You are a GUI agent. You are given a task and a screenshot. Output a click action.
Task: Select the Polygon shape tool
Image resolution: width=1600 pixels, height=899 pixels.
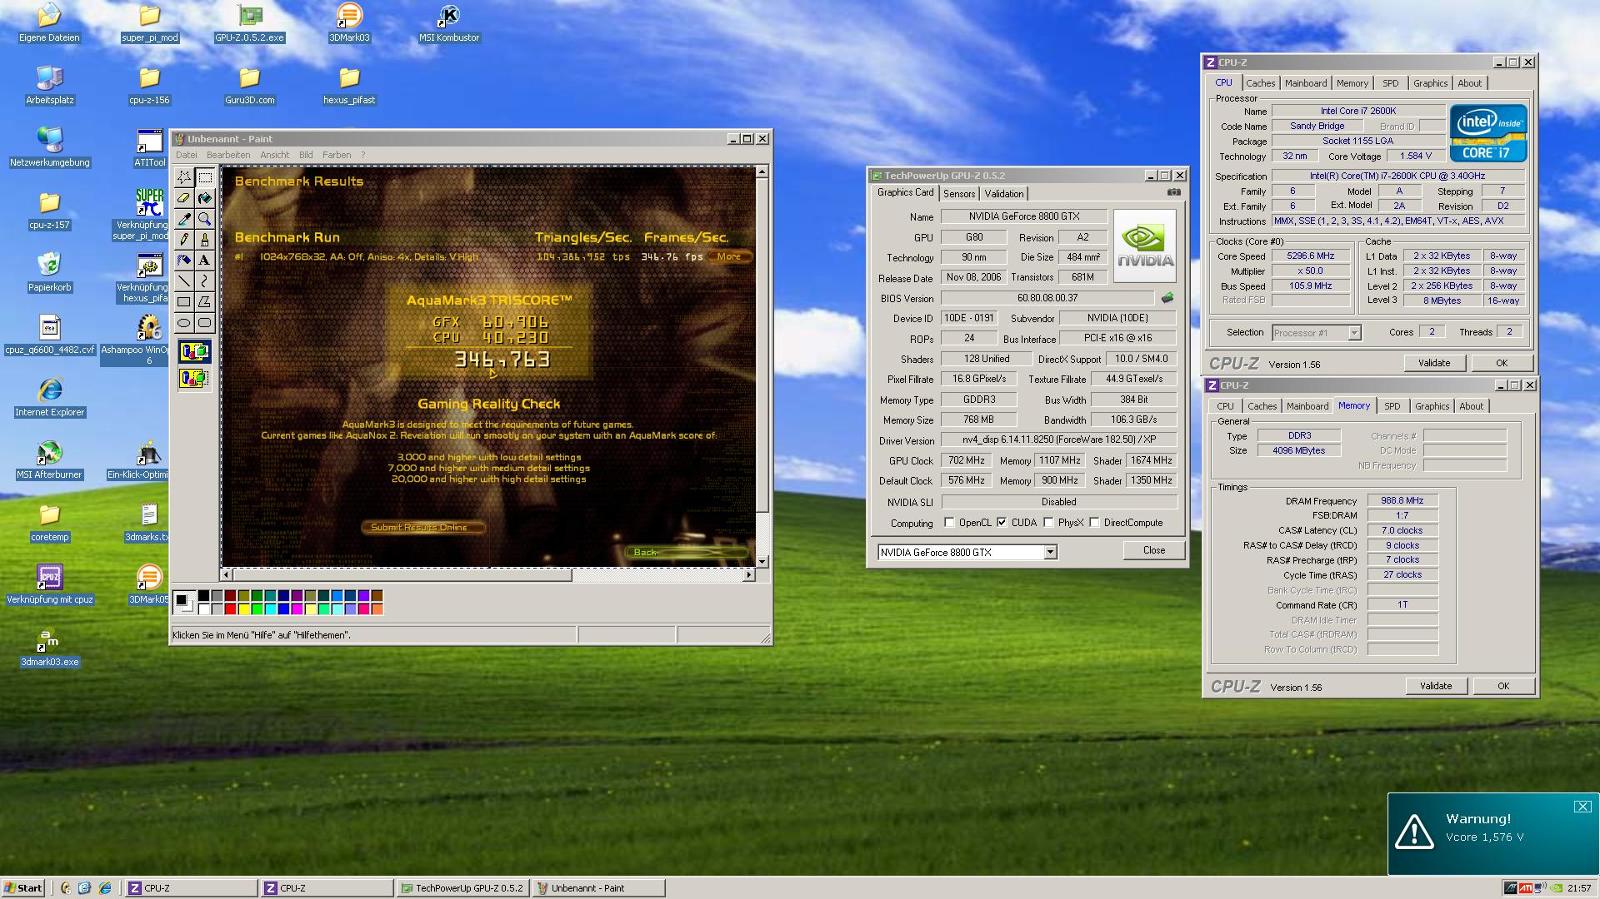pyautogui.click(x=205, y=302)
